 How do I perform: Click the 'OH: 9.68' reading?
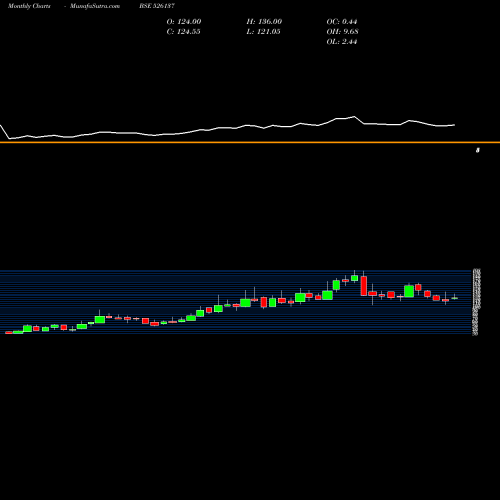pos(342,32)
